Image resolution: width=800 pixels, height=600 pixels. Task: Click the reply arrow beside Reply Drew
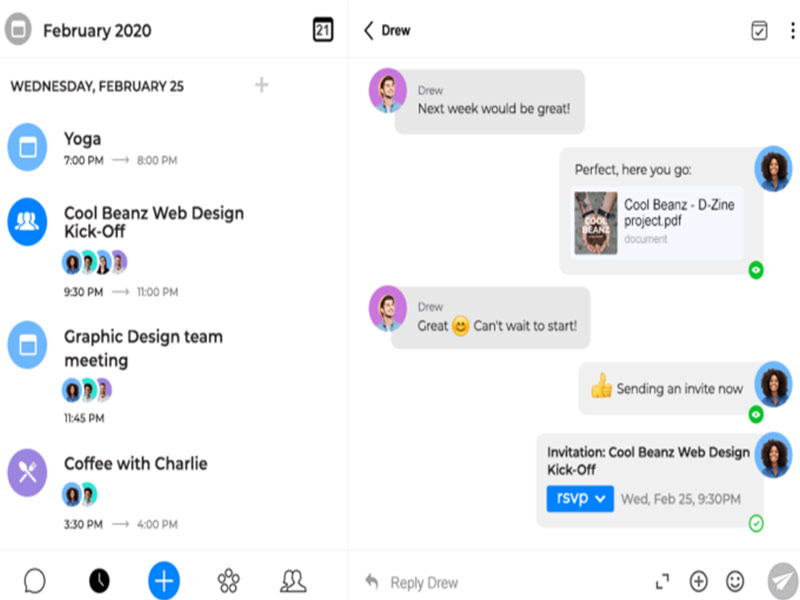(x=370, y=581)
